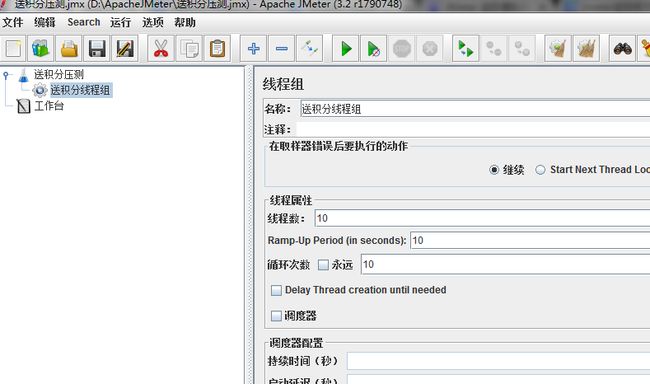Open search with the binoculars icon
This screenshot has height=384, width=650.
pos(623,49)
